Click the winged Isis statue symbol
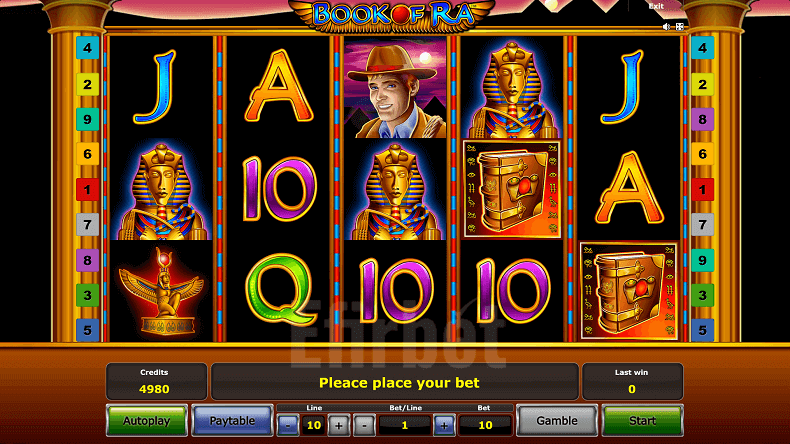The width and height of the screenshot is (790, 444). coord(161,291)
